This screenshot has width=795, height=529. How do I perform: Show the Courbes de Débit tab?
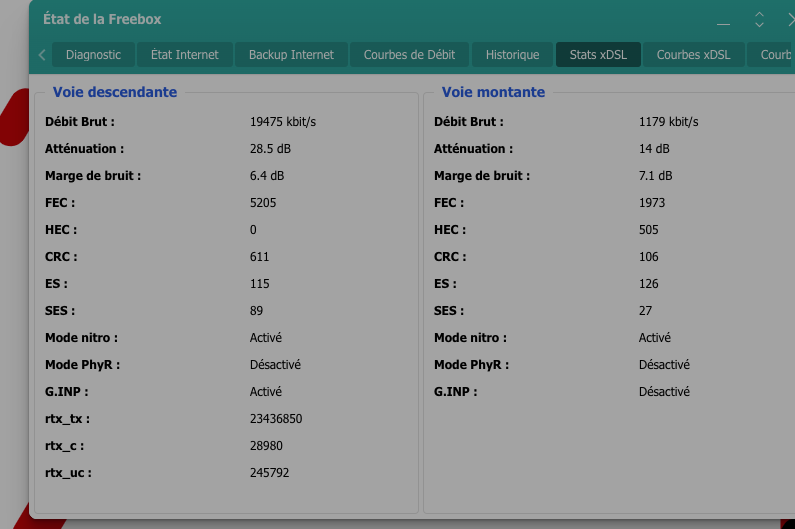click(409, 55)
